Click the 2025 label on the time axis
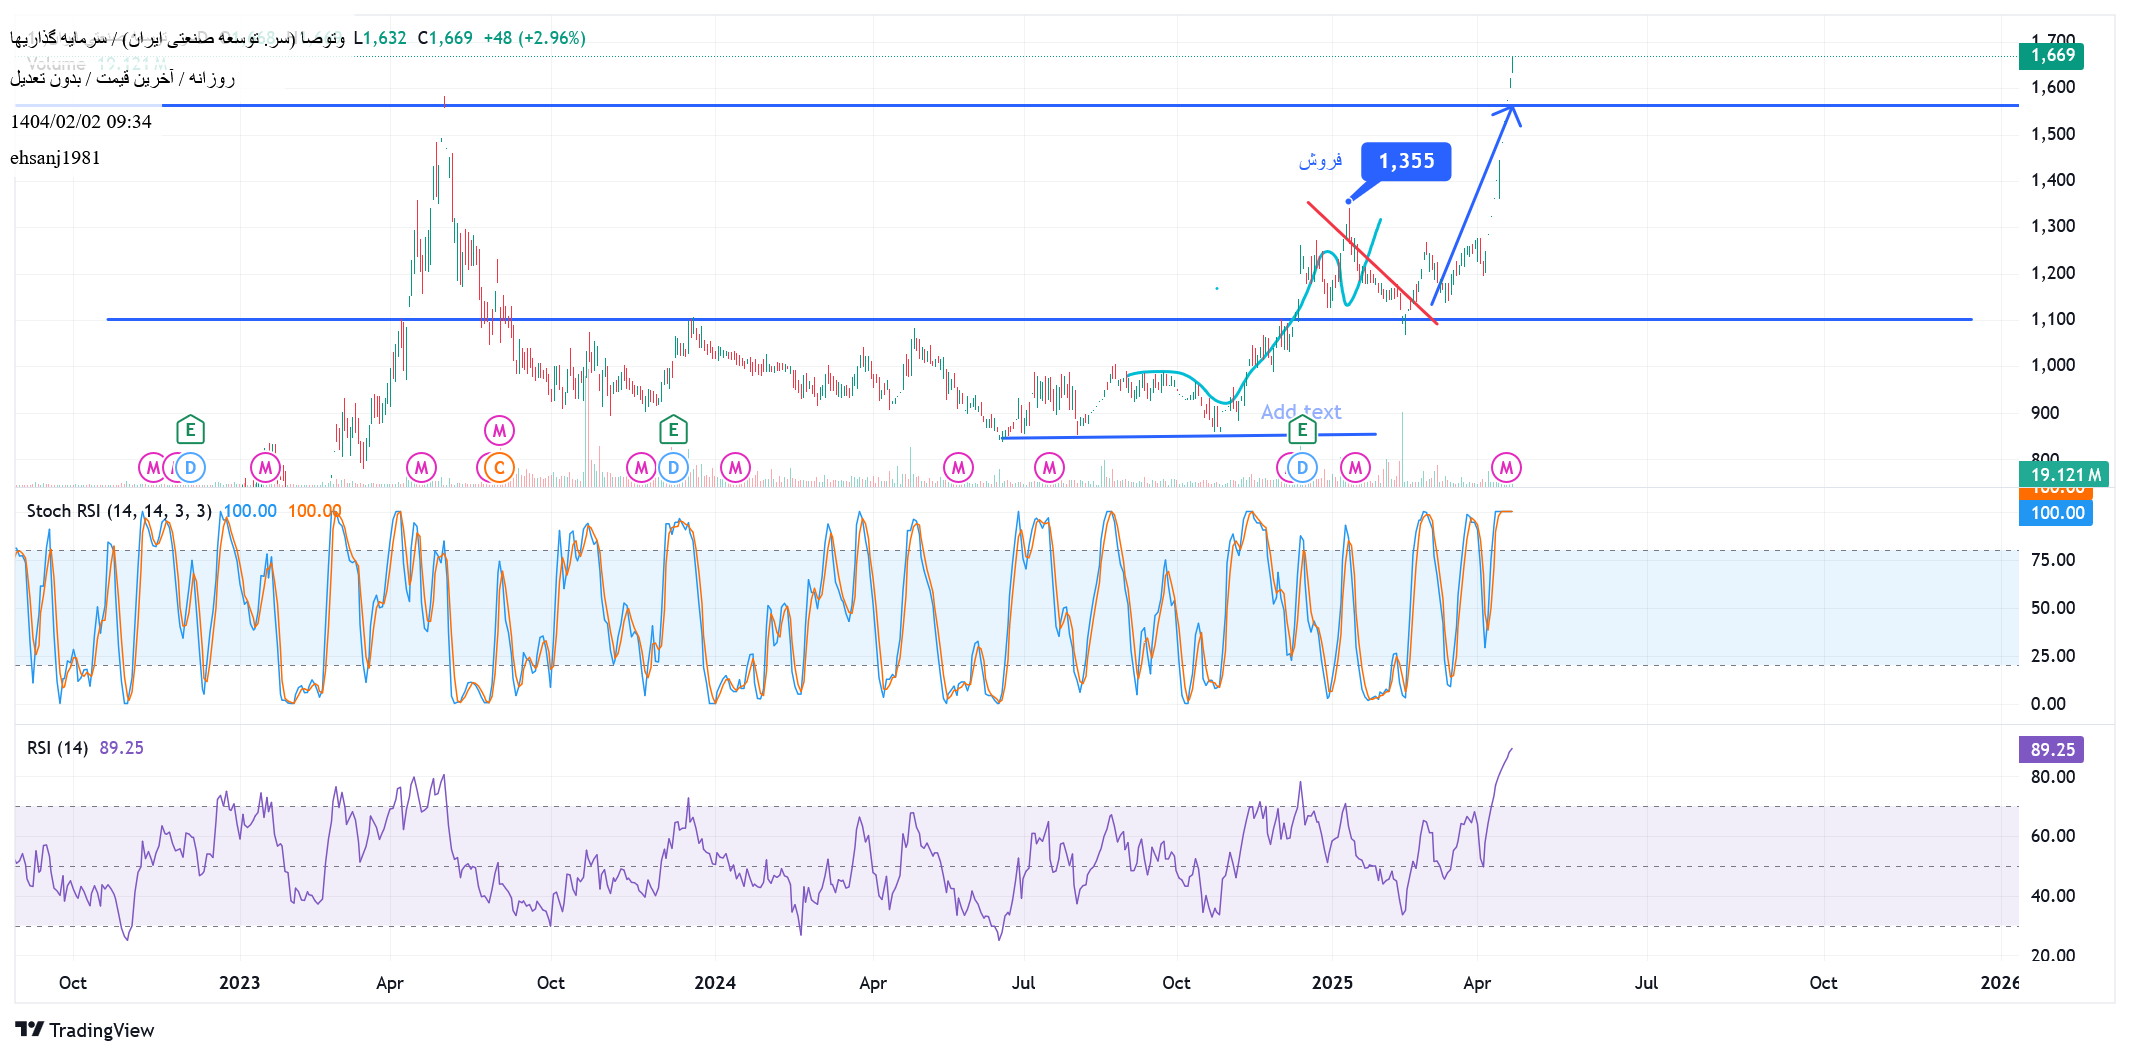The image size is (2130, 1056). 1332,983
